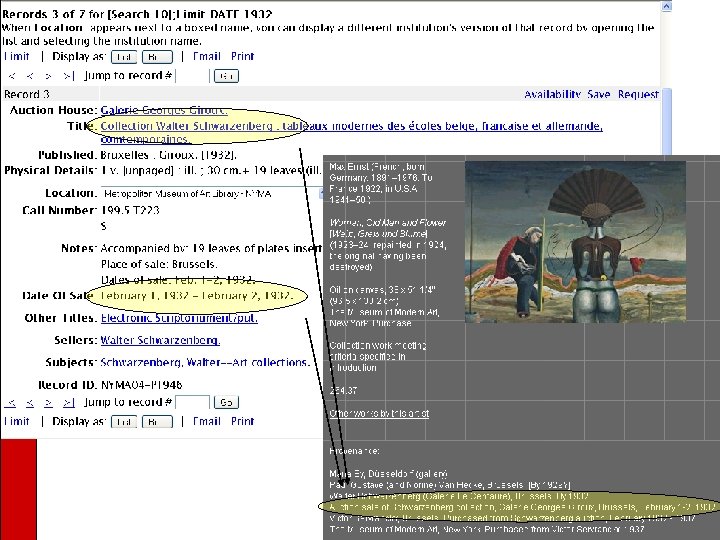
Task: Select the Record ID value NYMA04-P1946
Action: click(x=141, y=385)
